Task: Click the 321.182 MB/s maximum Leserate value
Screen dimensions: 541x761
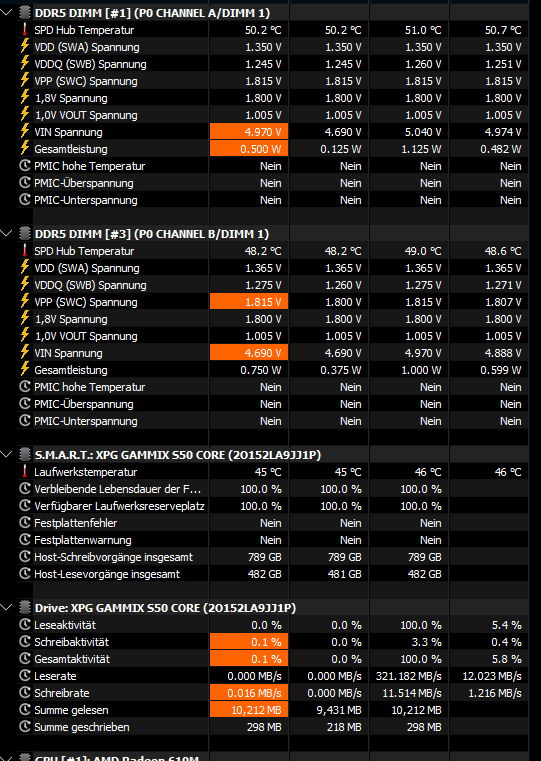Action: click(x=409, y=676)
